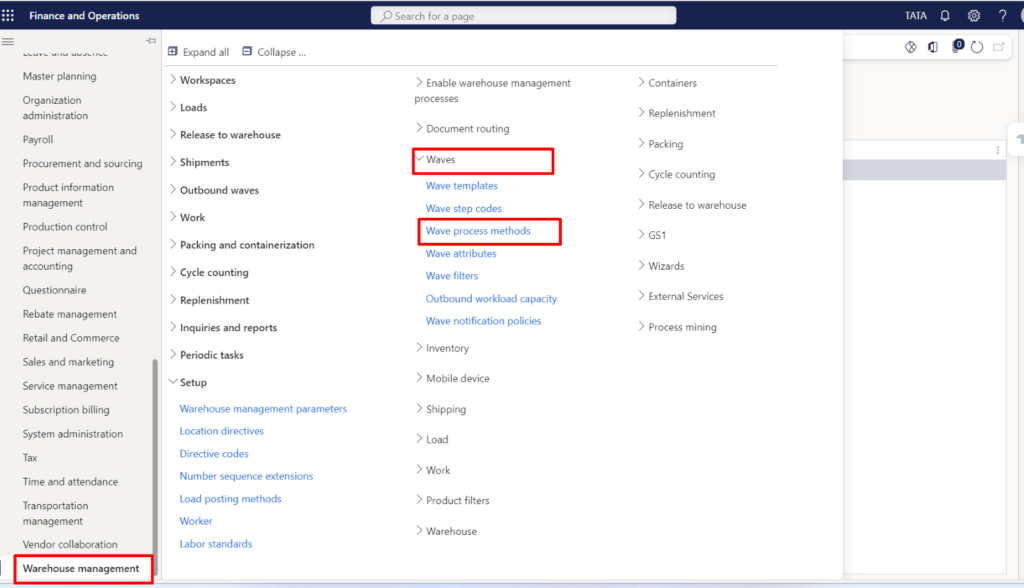Open Wave templates link
Screen dimensions: 1024x588
462,186
